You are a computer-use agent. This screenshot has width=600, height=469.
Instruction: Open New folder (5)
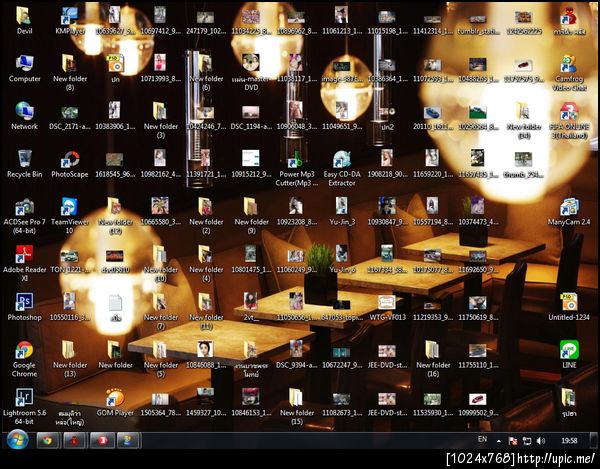pos(161,359)
